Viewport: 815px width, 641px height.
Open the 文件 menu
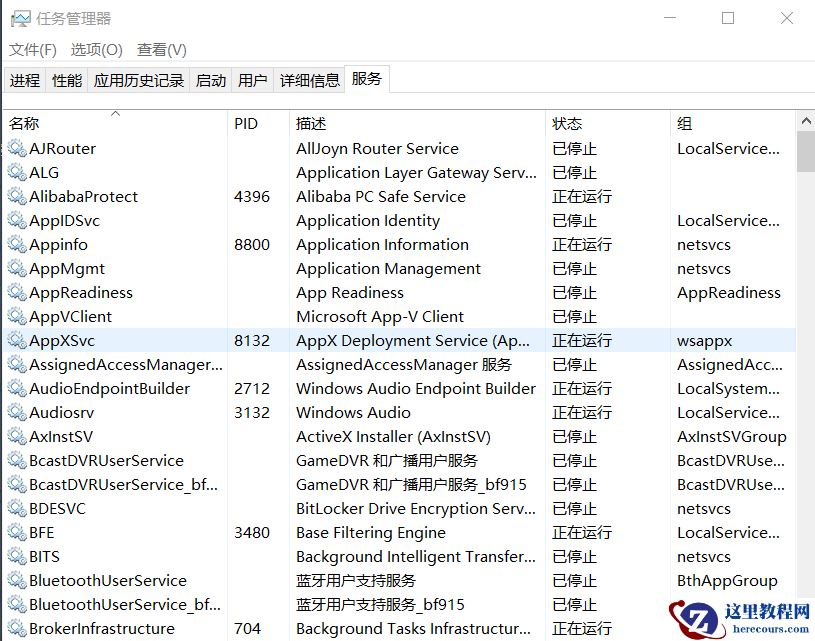coord(32,49)
